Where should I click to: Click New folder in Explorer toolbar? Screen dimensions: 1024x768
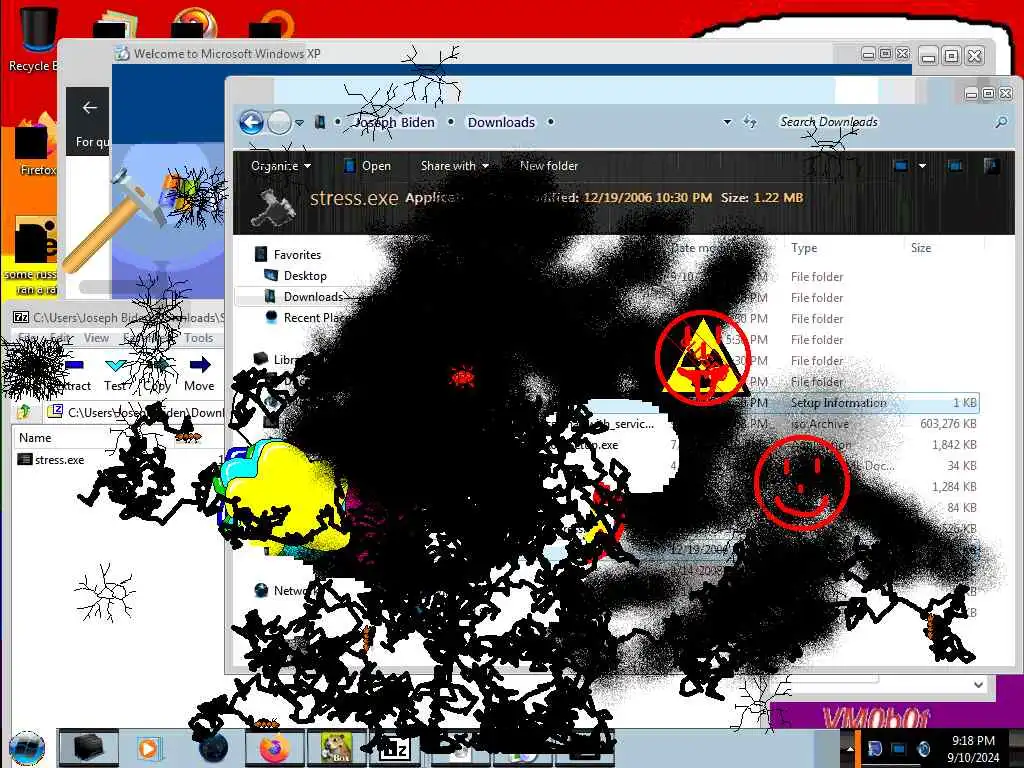tap(549, 166)
